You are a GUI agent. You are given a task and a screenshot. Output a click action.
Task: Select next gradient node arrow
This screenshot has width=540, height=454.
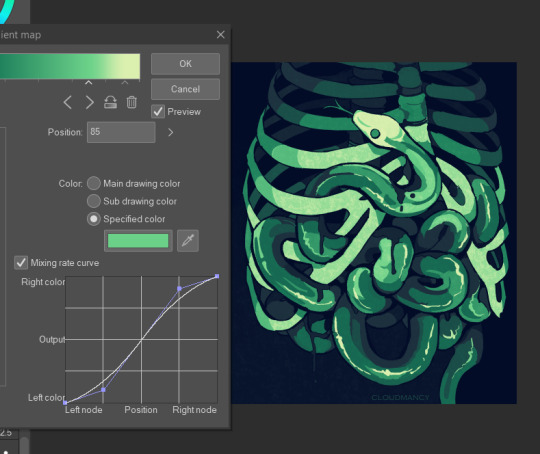[x=89, y=102]
